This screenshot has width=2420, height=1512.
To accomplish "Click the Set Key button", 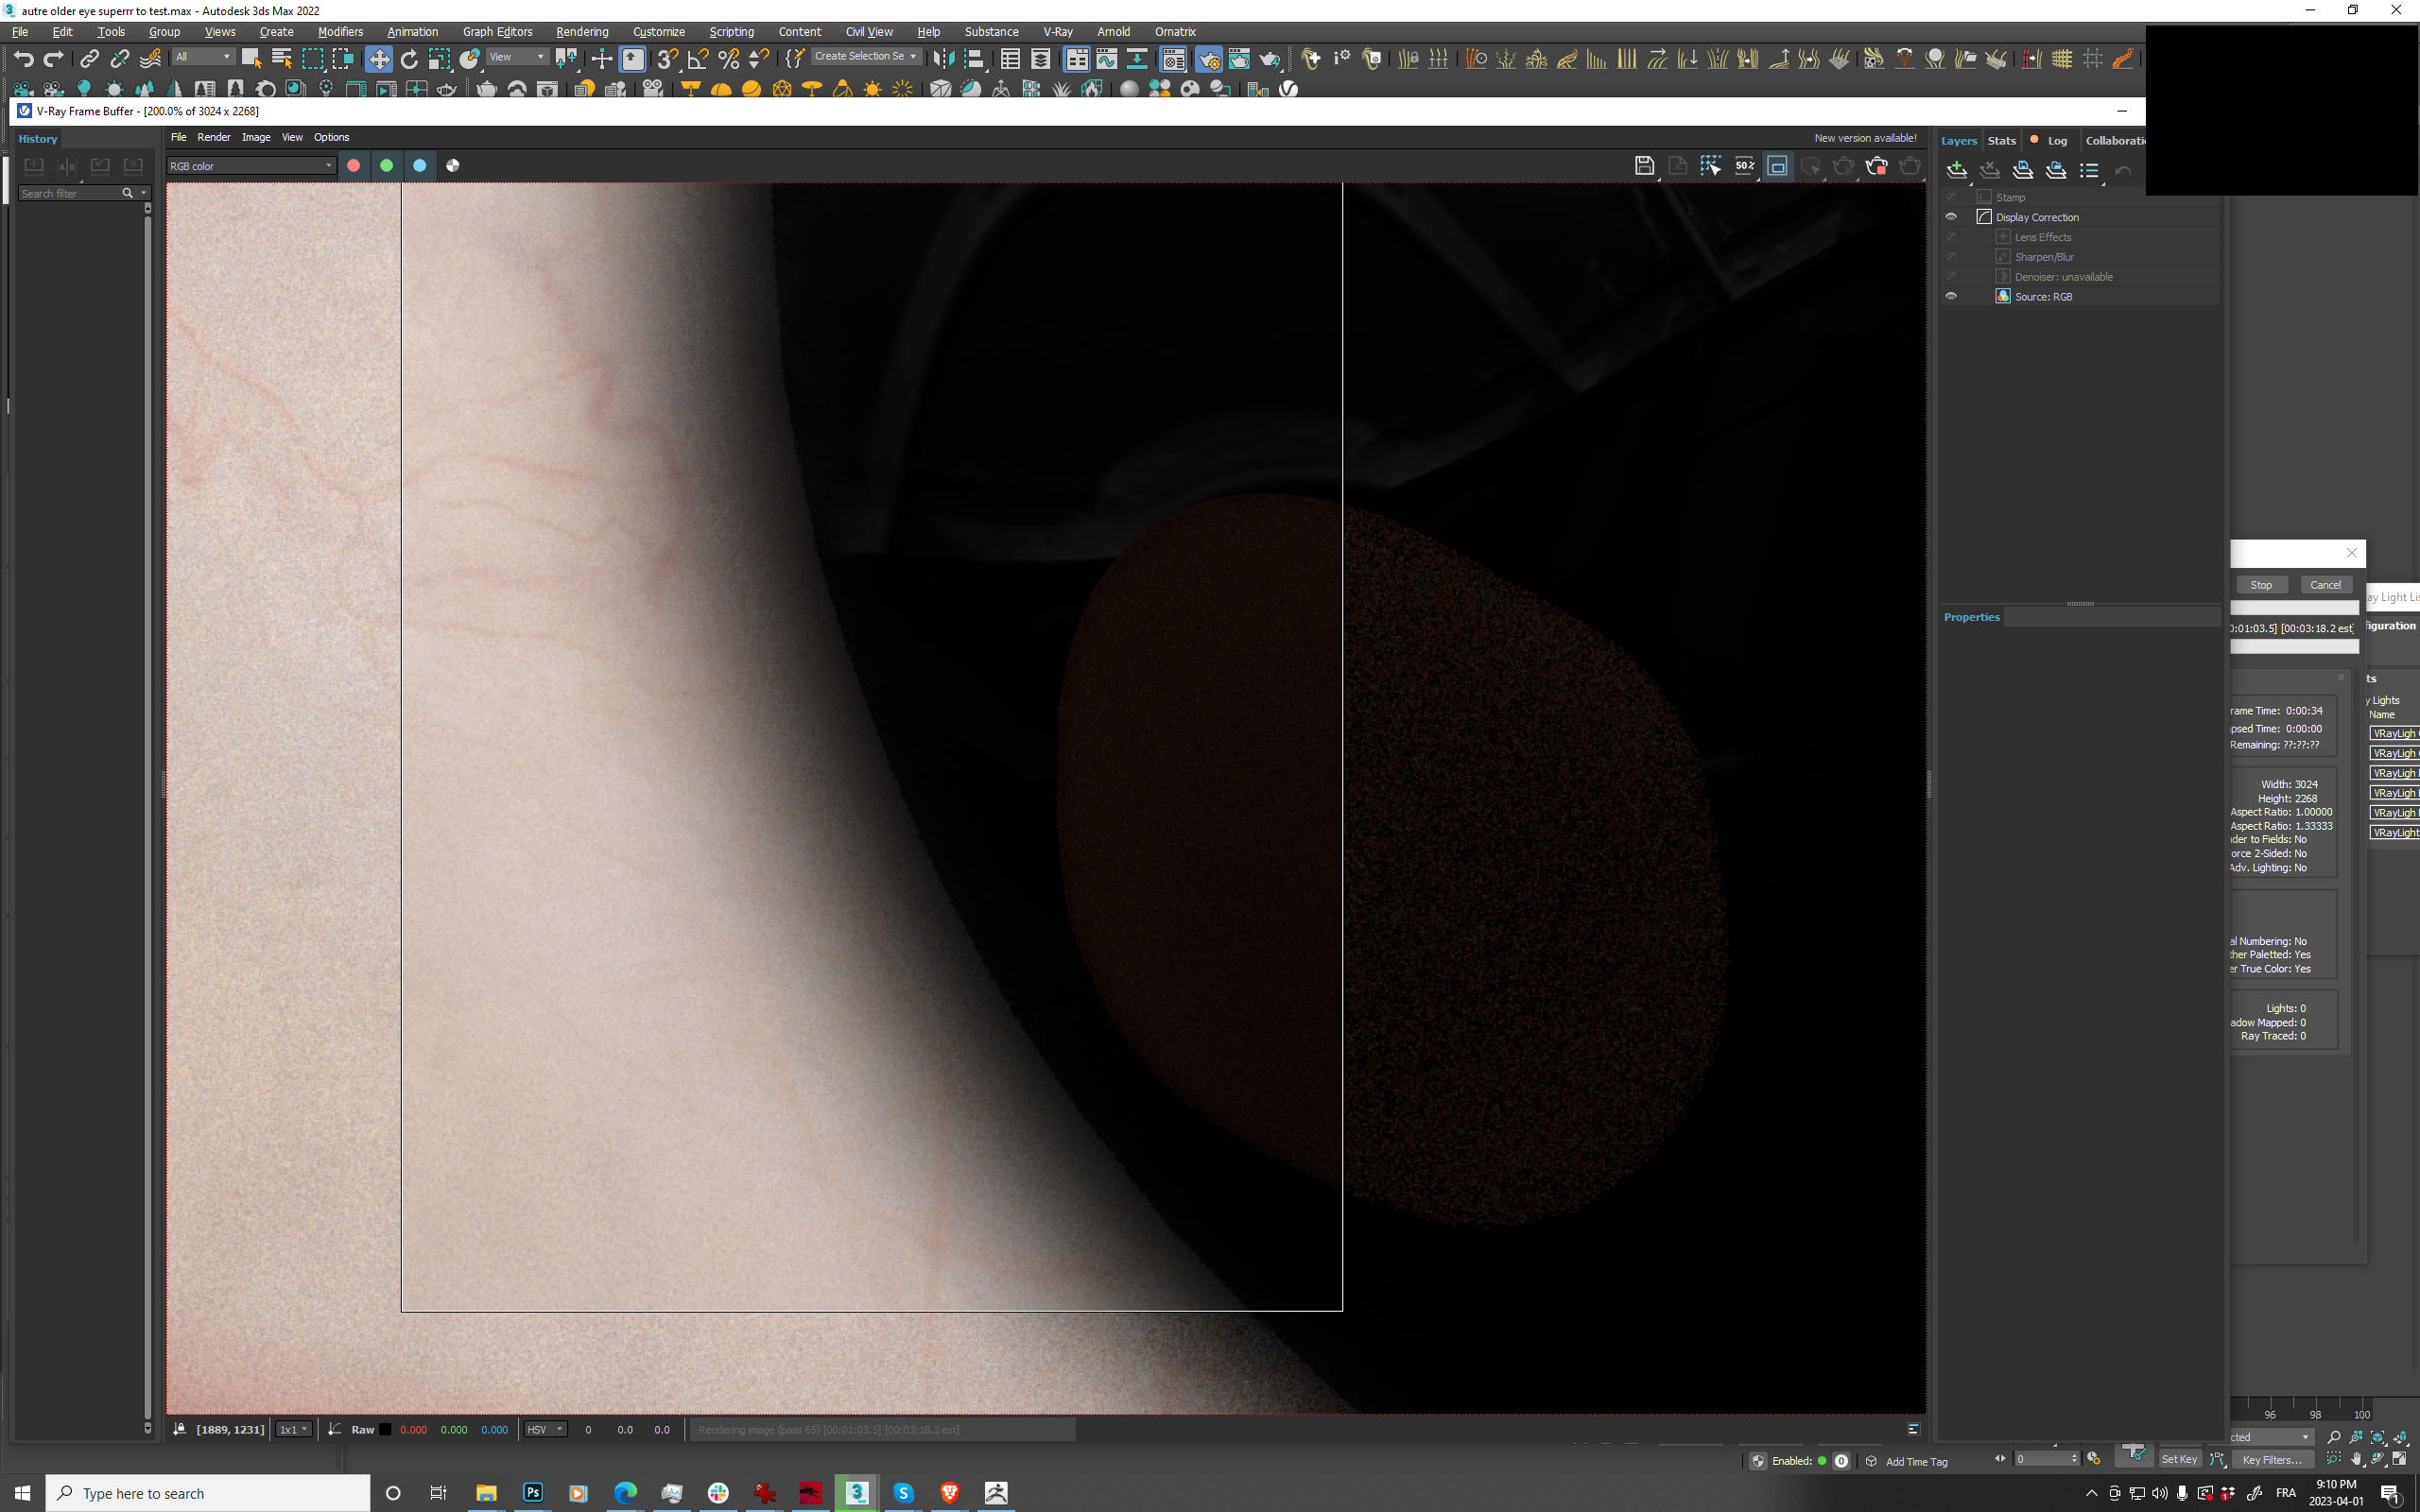I will click(x=2179, y=1459).
